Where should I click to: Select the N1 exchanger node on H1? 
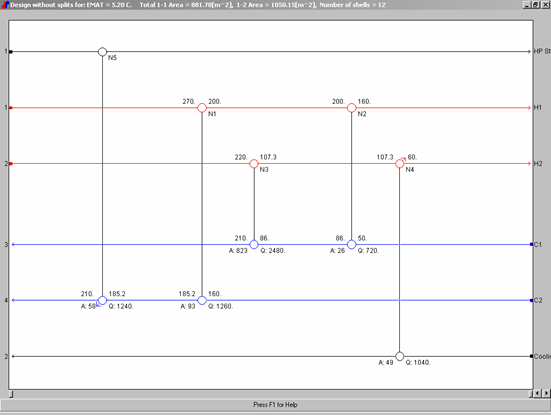(202, 108)
